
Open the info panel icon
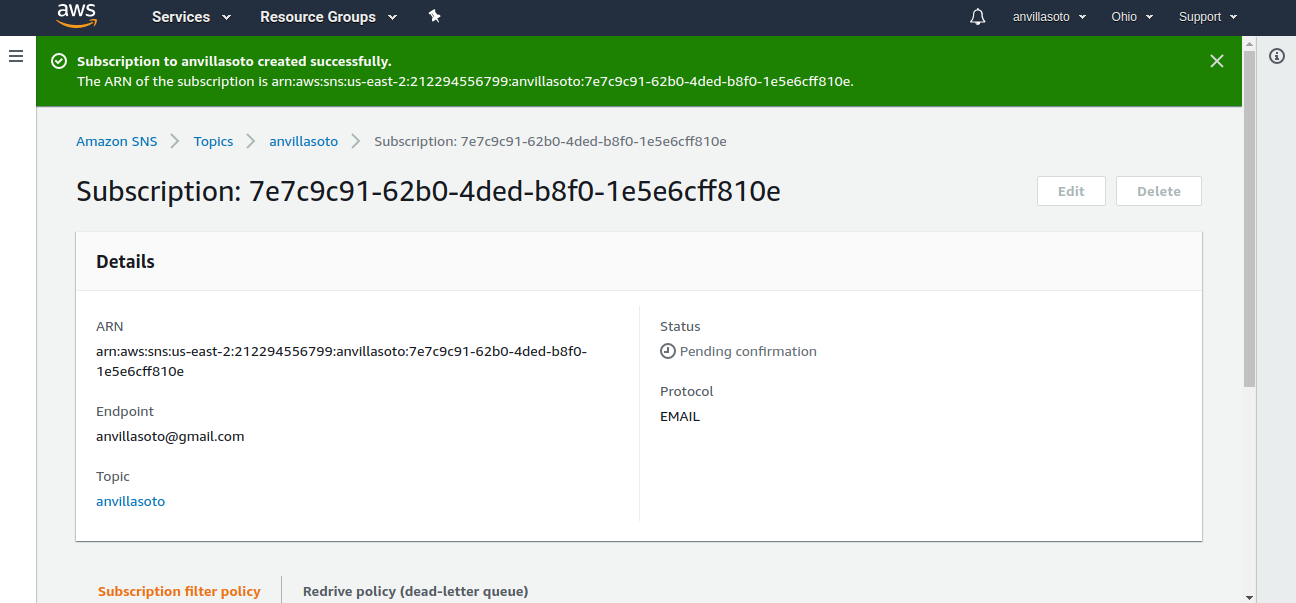tap(1277, 56)
